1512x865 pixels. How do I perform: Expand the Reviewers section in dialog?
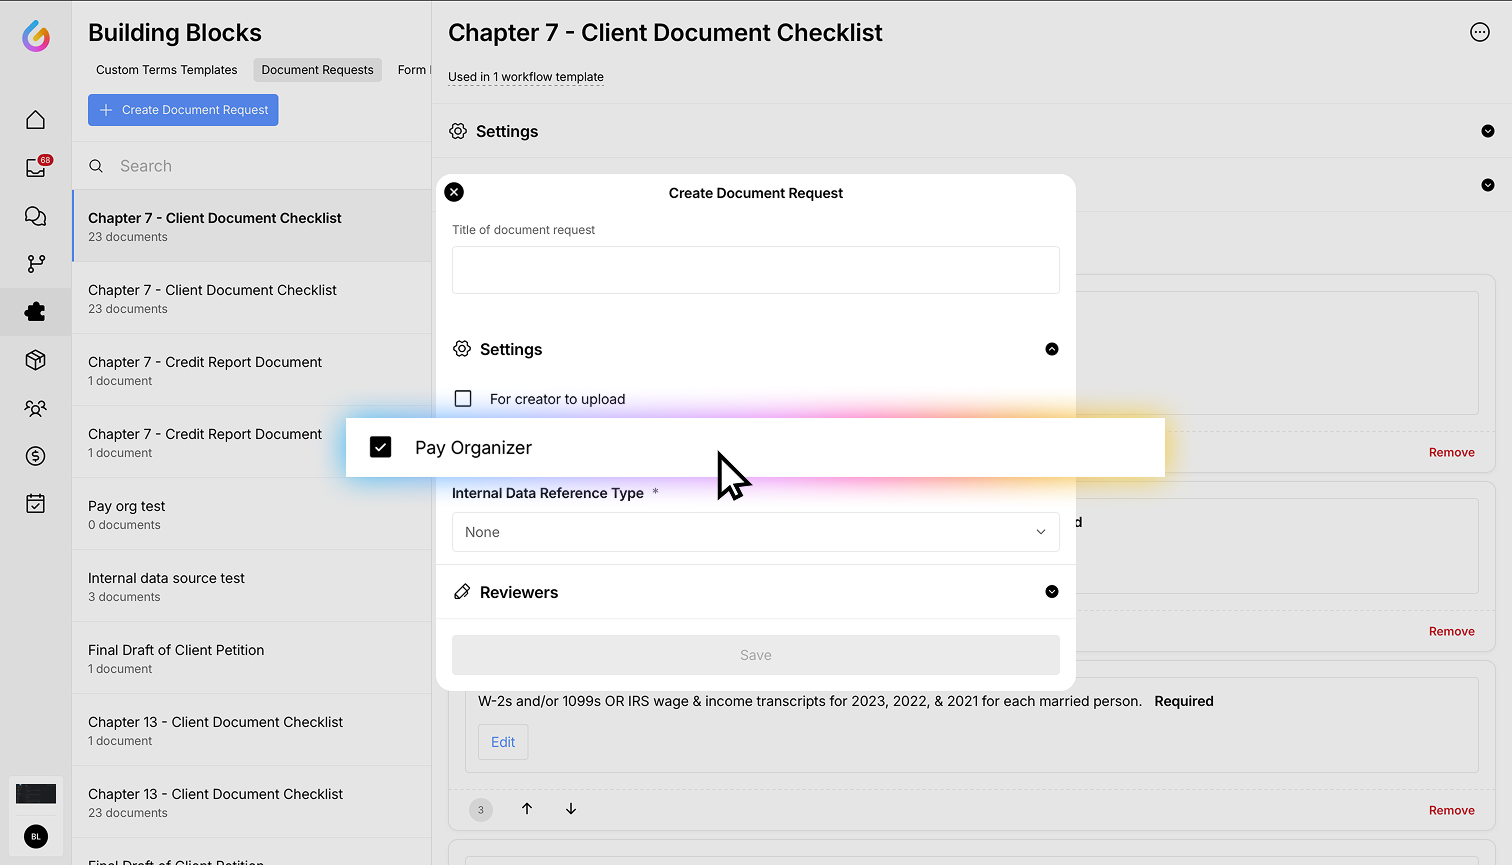pyautogui.click(x=1051, y=592)
